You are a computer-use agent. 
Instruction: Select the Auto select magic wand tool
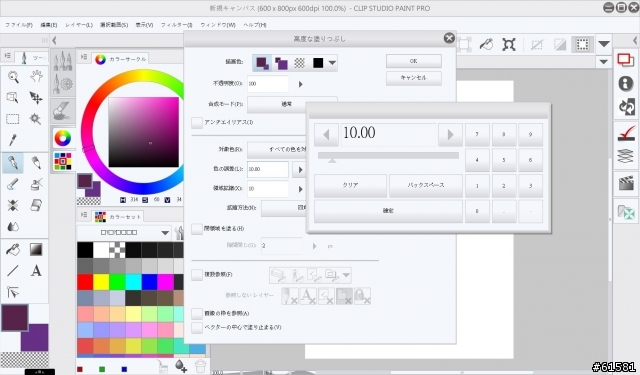point(36,119)
